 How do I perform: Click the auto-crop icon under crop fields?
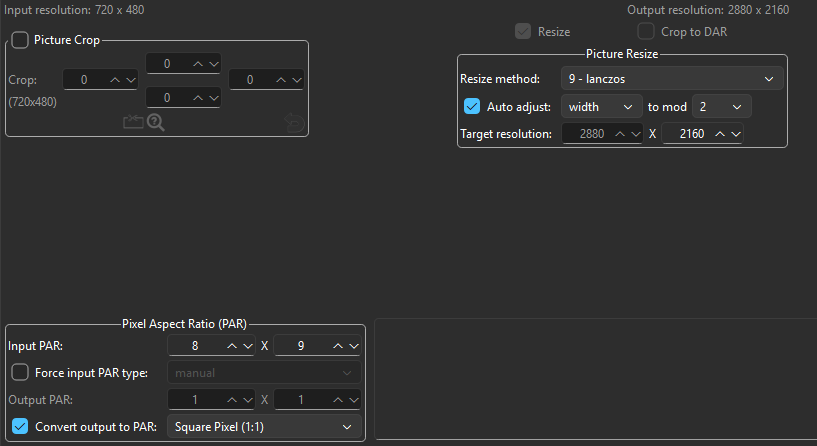(x=134, y=122)
